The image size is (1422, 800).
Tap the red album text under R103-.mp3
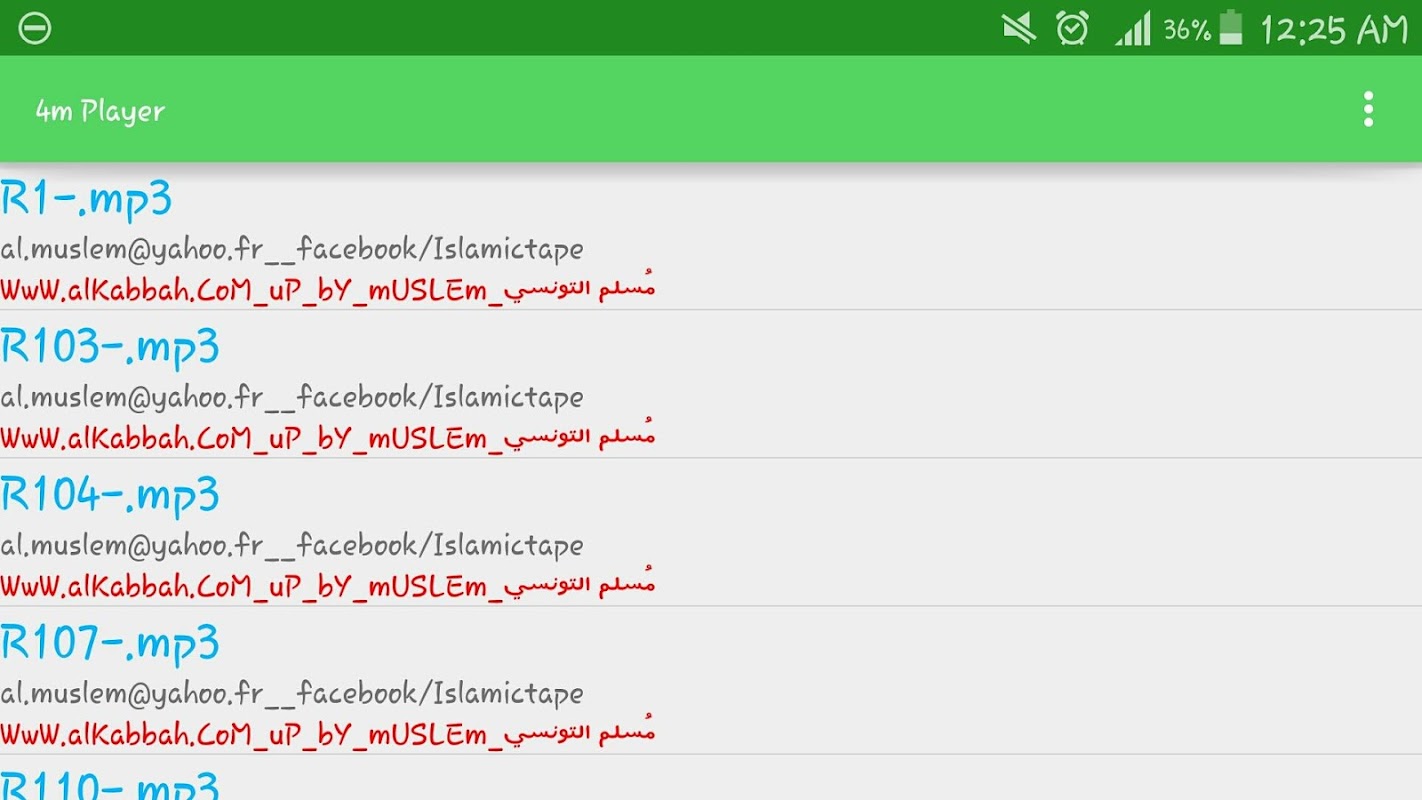pyautogui.click(x=328, y=437)
